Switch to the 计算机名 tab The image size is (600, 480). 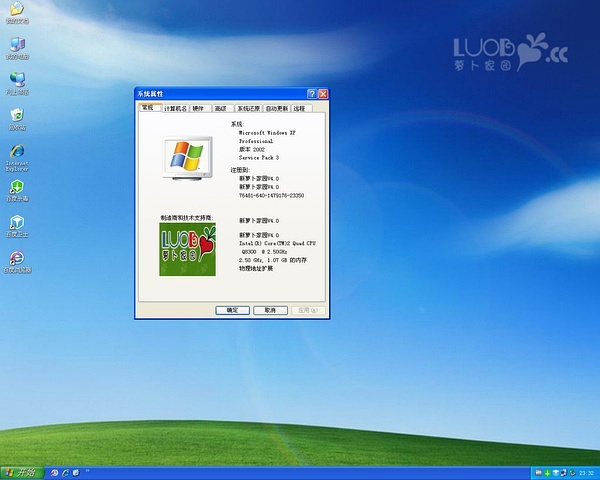[x=175, y=108]
